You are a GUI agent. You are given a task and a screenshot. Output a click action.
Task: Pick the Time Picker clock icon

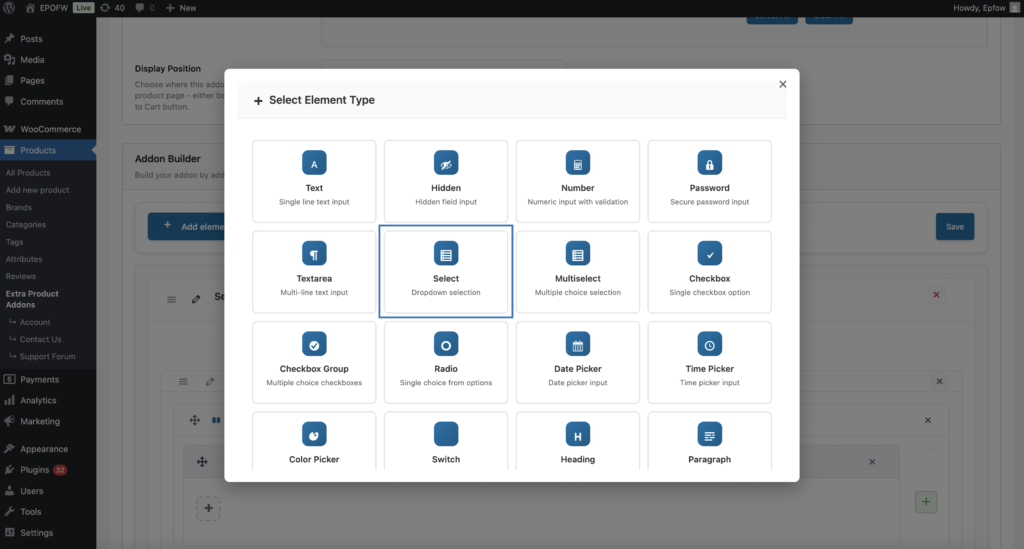click(709, 345)
